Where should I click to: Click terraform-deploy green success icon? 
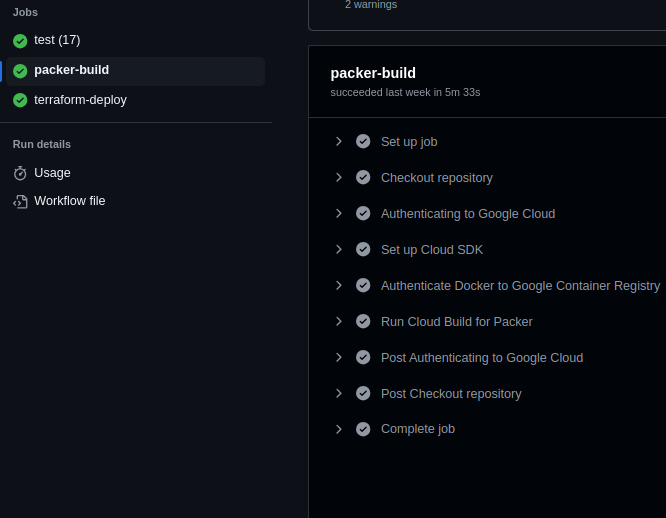click(x=20, y=101)
